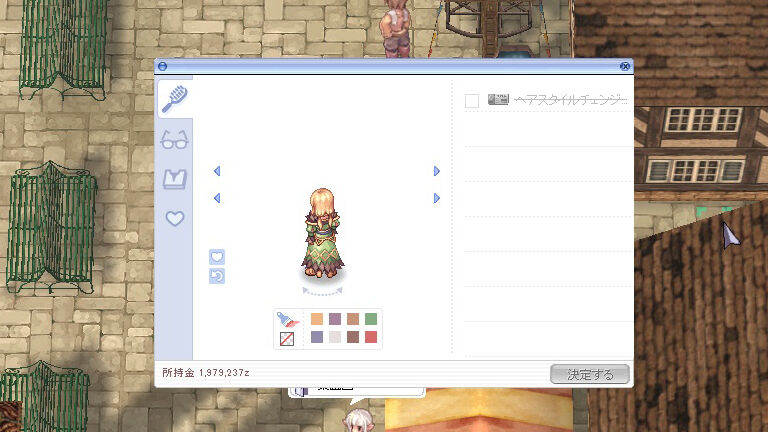
Task: Pick the orange hair color swatch
Action: point(317,319)
